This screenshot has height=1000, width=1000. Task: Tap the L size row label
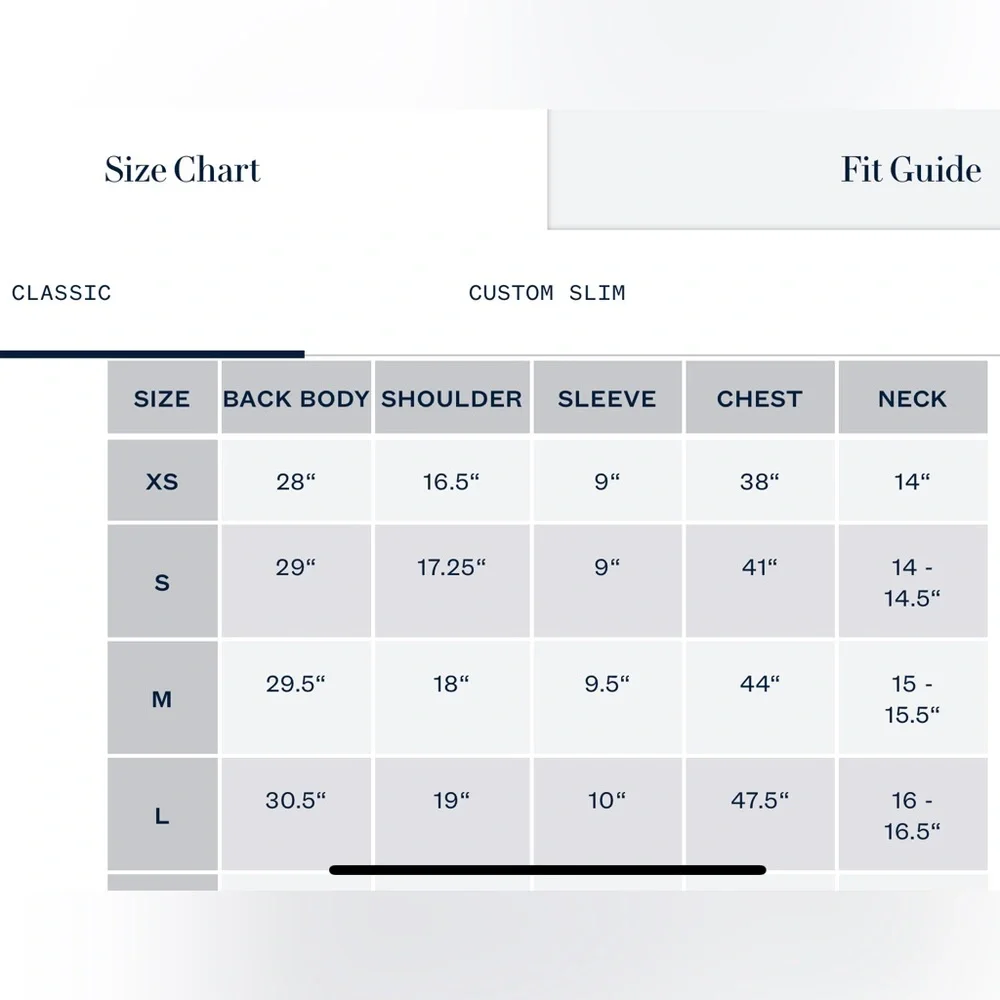tap(162, 816)
